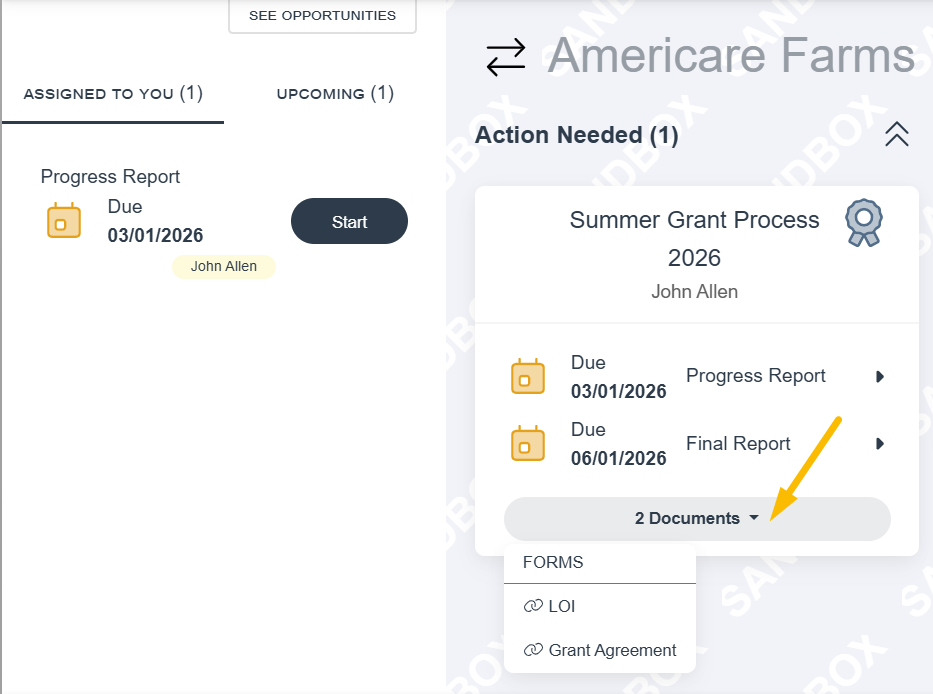Click the Progress Report title in left panel
933x694 pixels.
tap(110, 177)
